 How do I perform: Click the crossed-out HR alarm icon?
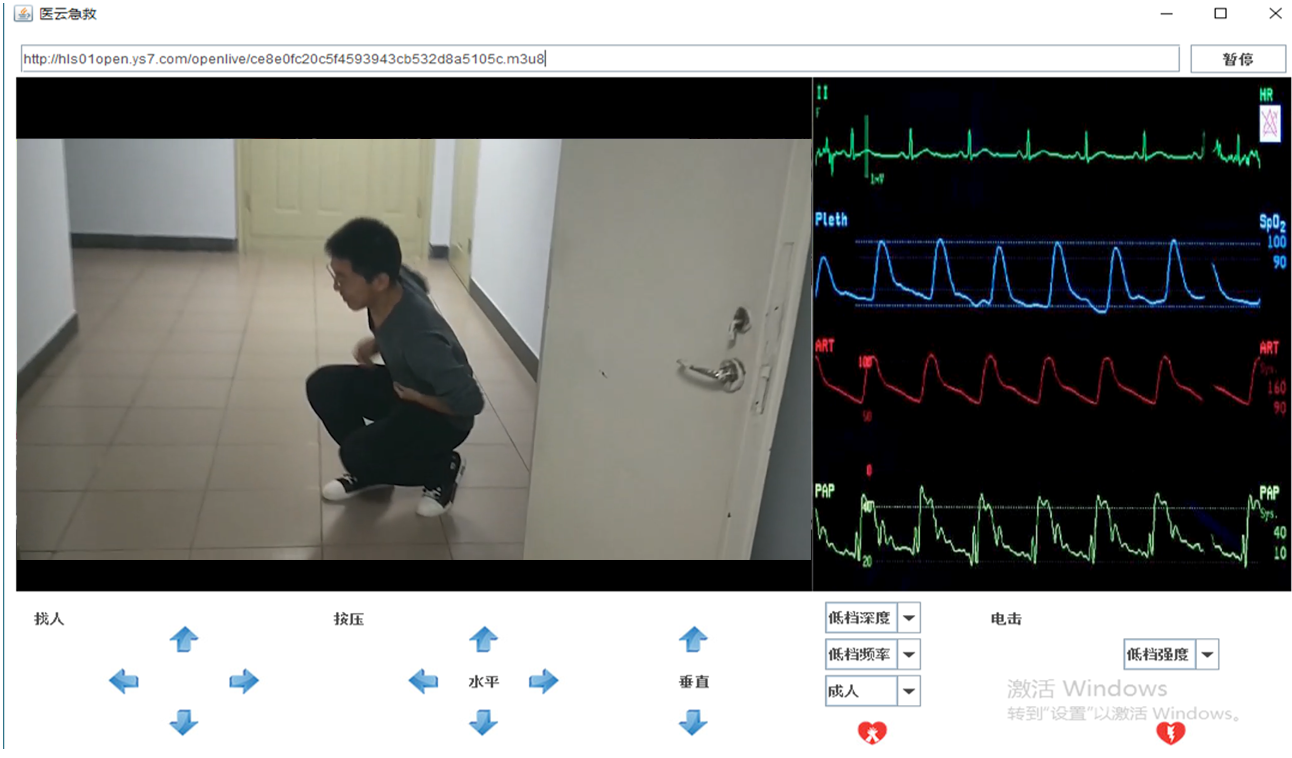pyautogui.click(x=1269, y=125)
